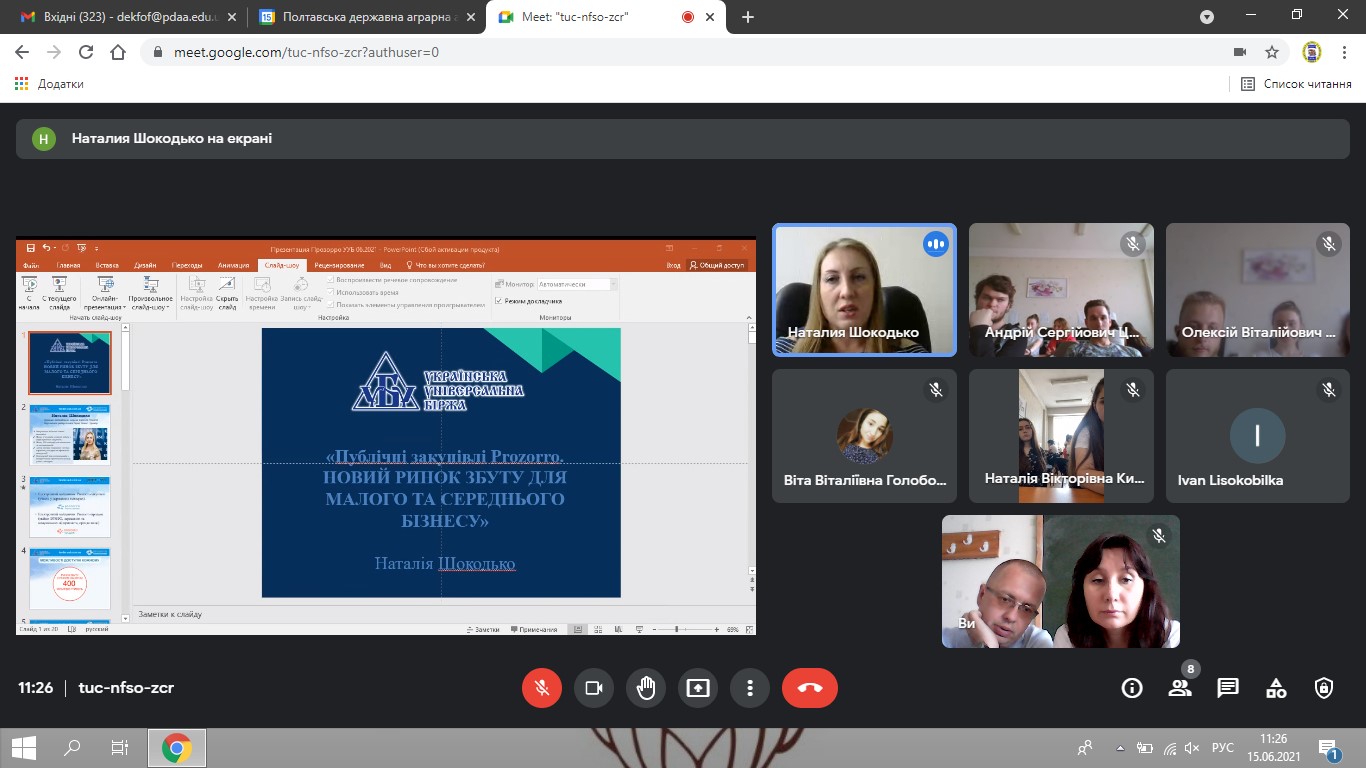
Task: Open Windows taskbar search
Action: click(x=72, y=747)
